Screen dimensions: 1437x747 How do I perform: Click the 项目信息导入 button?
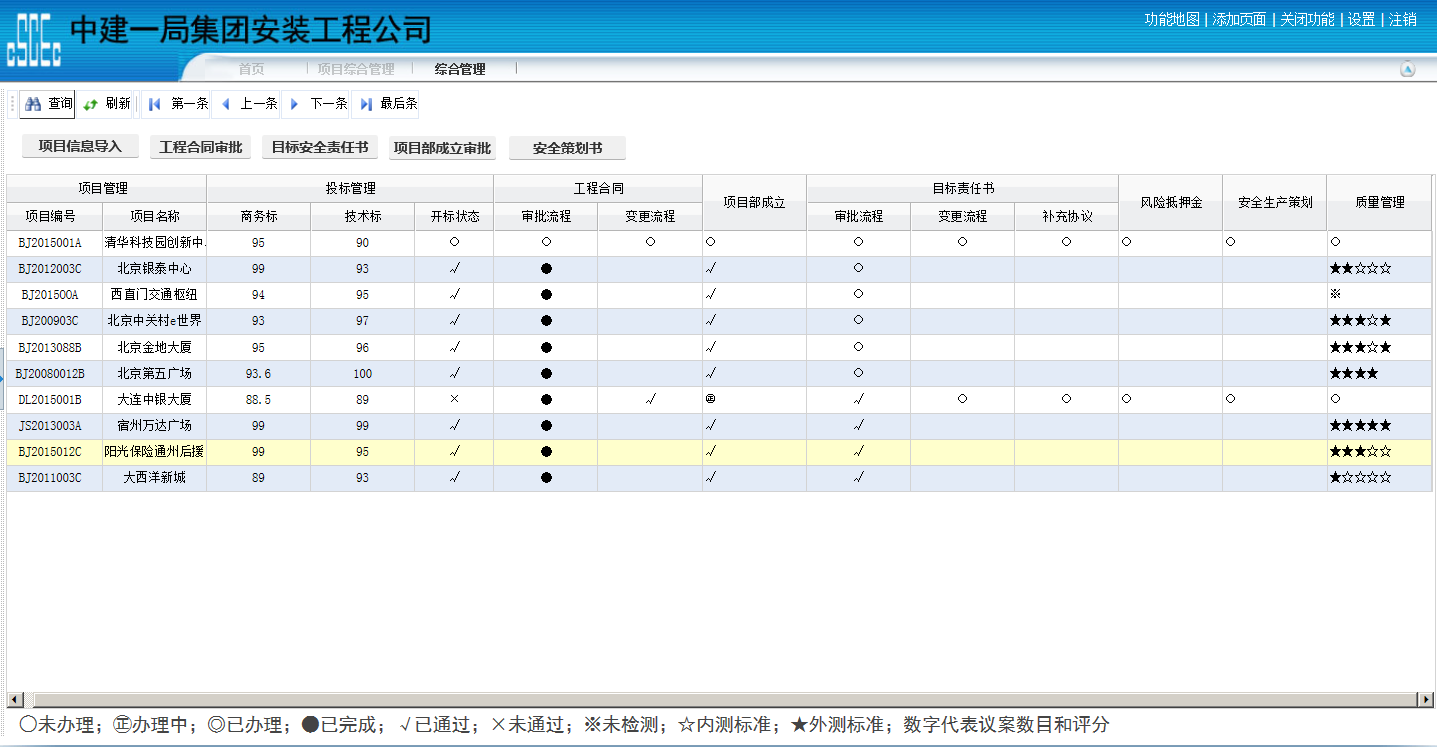click(80, 147)
